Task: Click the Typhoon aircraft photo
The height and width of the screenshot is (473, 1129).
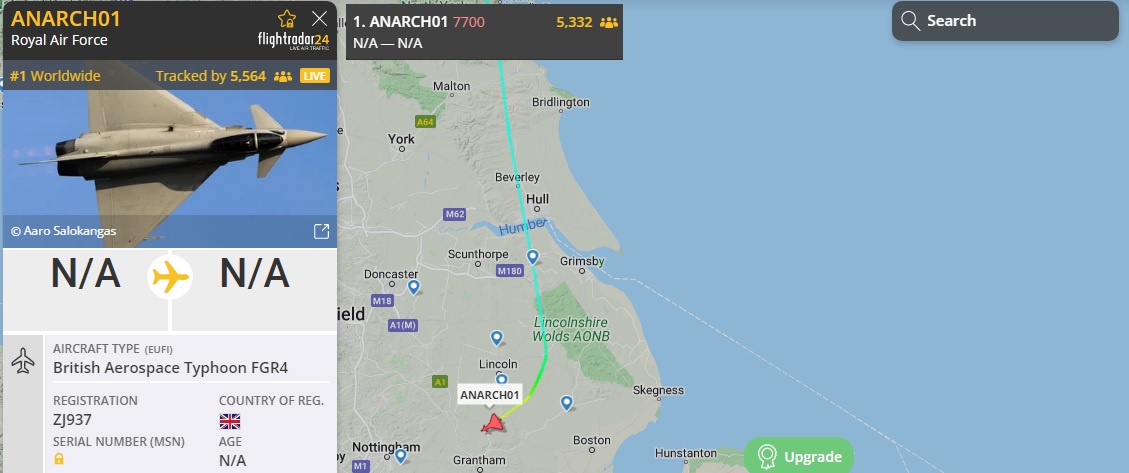Action: [x=170, y=154]
